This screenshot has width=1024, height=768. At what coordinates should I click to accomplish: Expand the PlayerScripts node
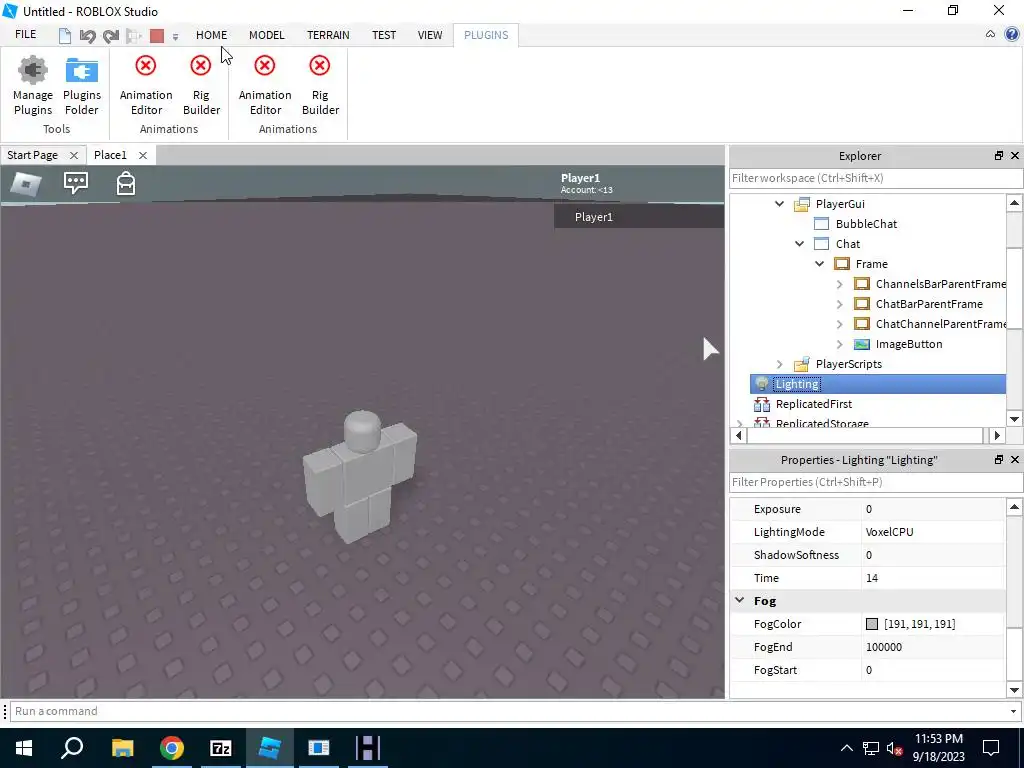779,364
